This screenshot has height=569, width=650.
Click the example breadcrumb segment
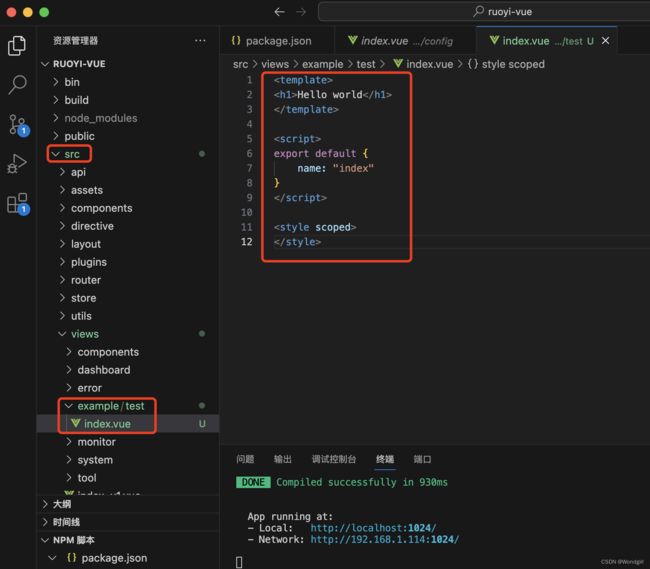pos(323,64)
